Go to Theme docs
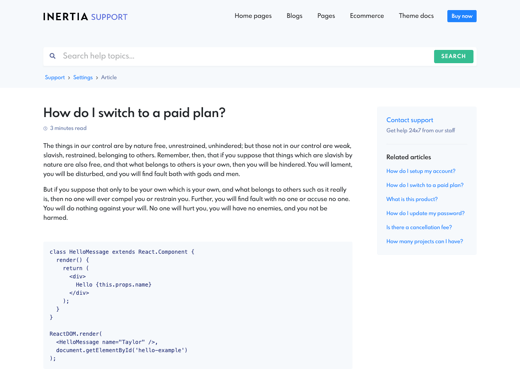The width and height of the screenshot is (520, 384). click(416, 16)
